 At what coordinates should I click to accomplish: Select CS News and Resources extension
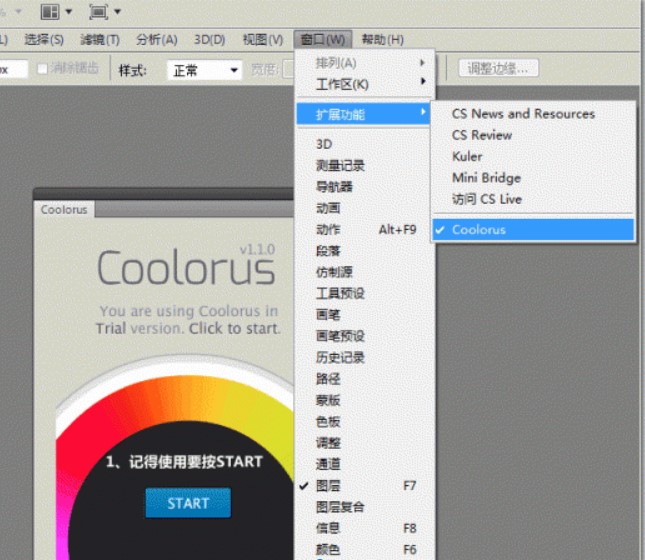pyautogui.click(x=533, y=114)
